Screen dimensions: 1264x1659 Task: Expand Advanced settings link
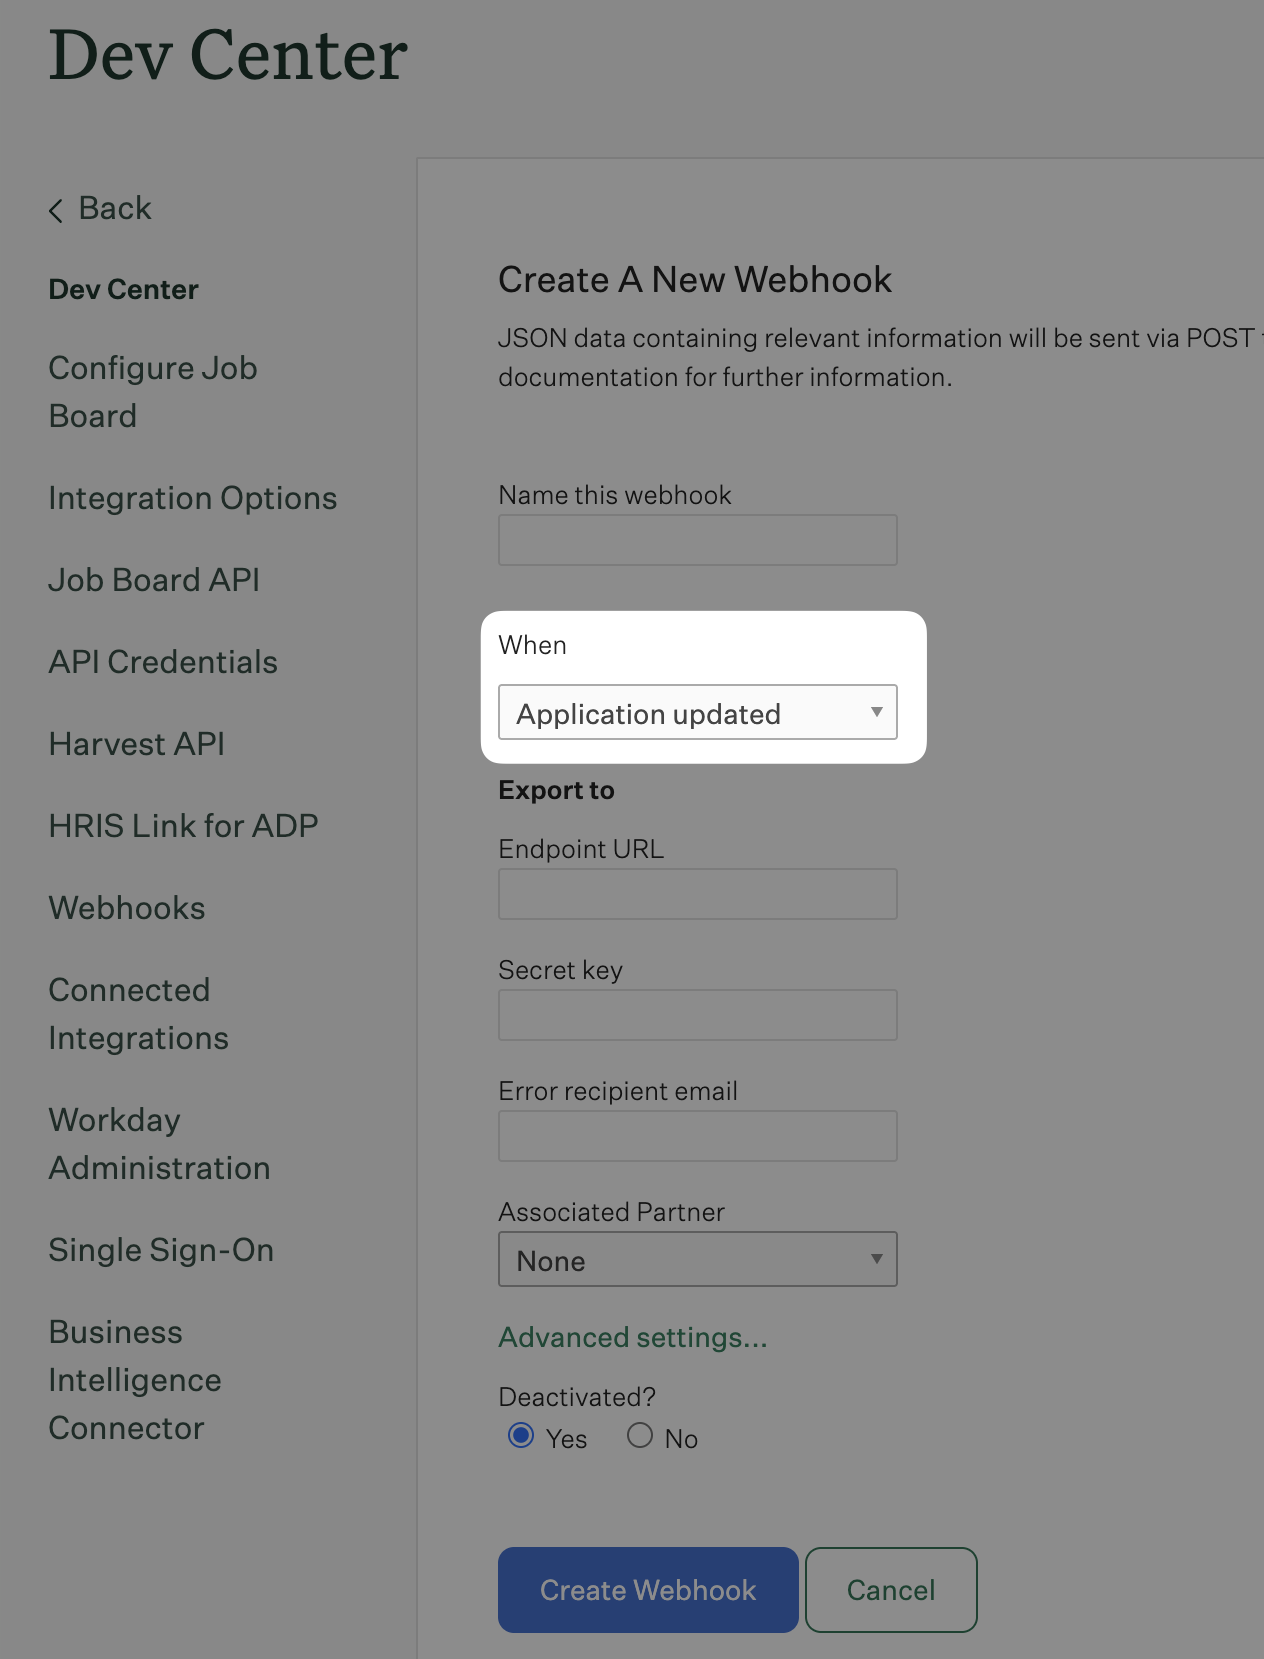click(x=632, y=1338)
